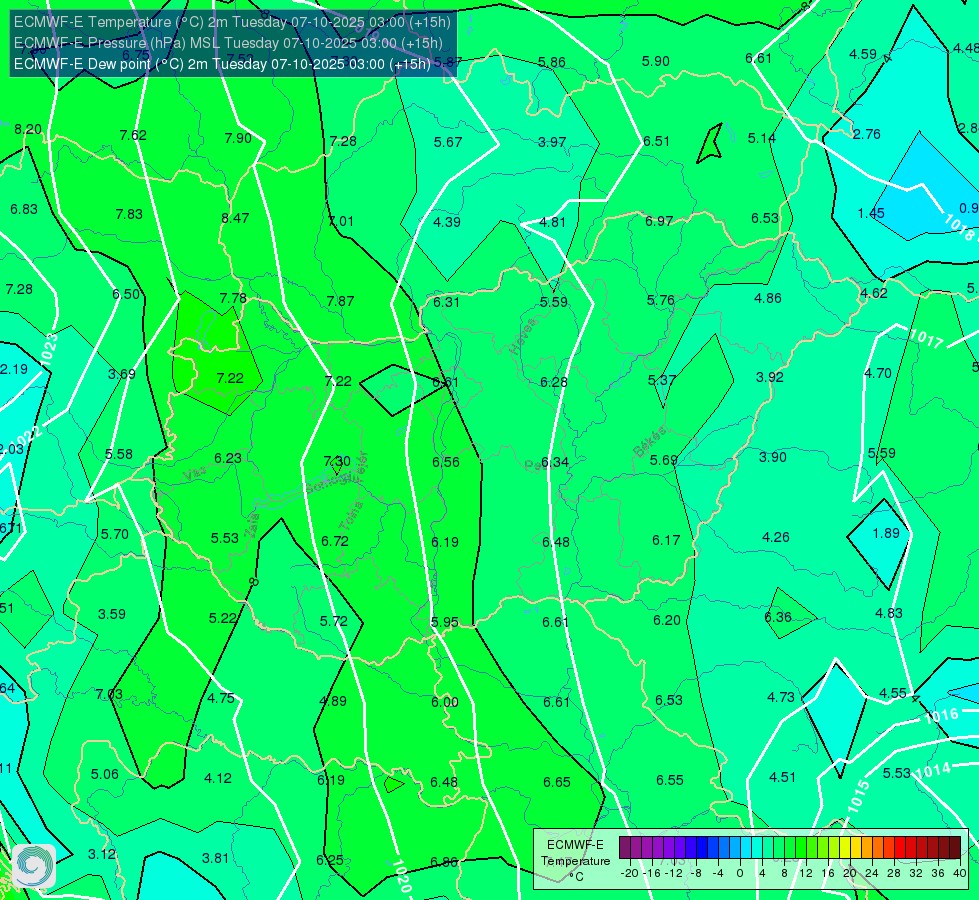
Task: Click the 1.45 temperature value
Action: pos(871,214)
